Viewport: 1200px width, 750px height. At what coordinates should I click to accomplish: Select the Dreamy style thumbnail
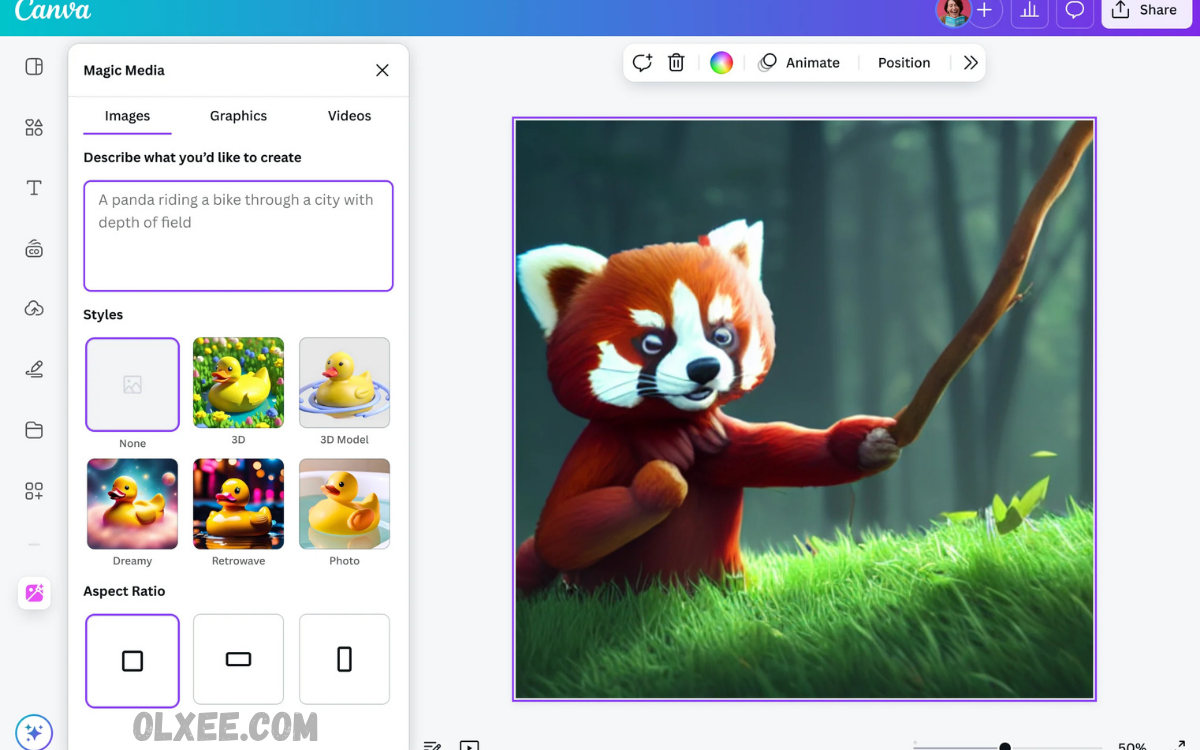[x=132, y=504]
